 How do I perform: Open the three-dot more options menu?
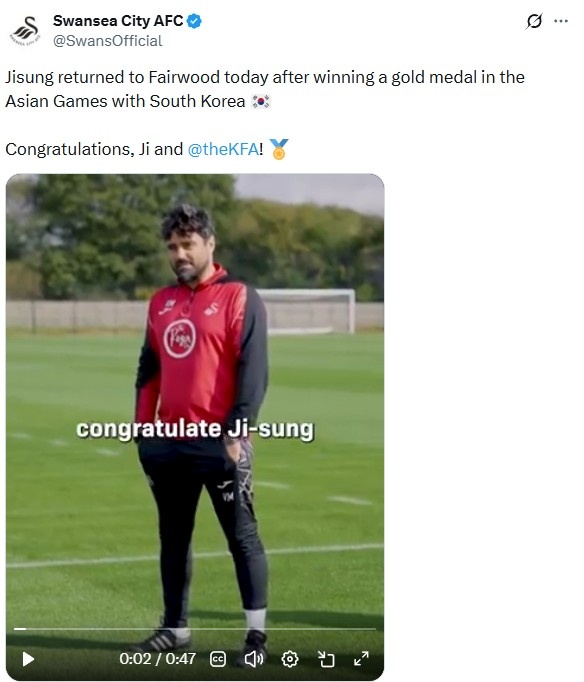click(x=561, y=20)
